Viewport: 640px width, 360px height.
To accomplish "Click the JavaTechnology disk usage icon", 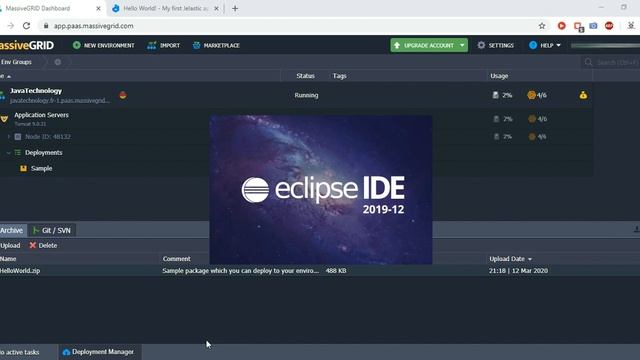I will (496, 95).
